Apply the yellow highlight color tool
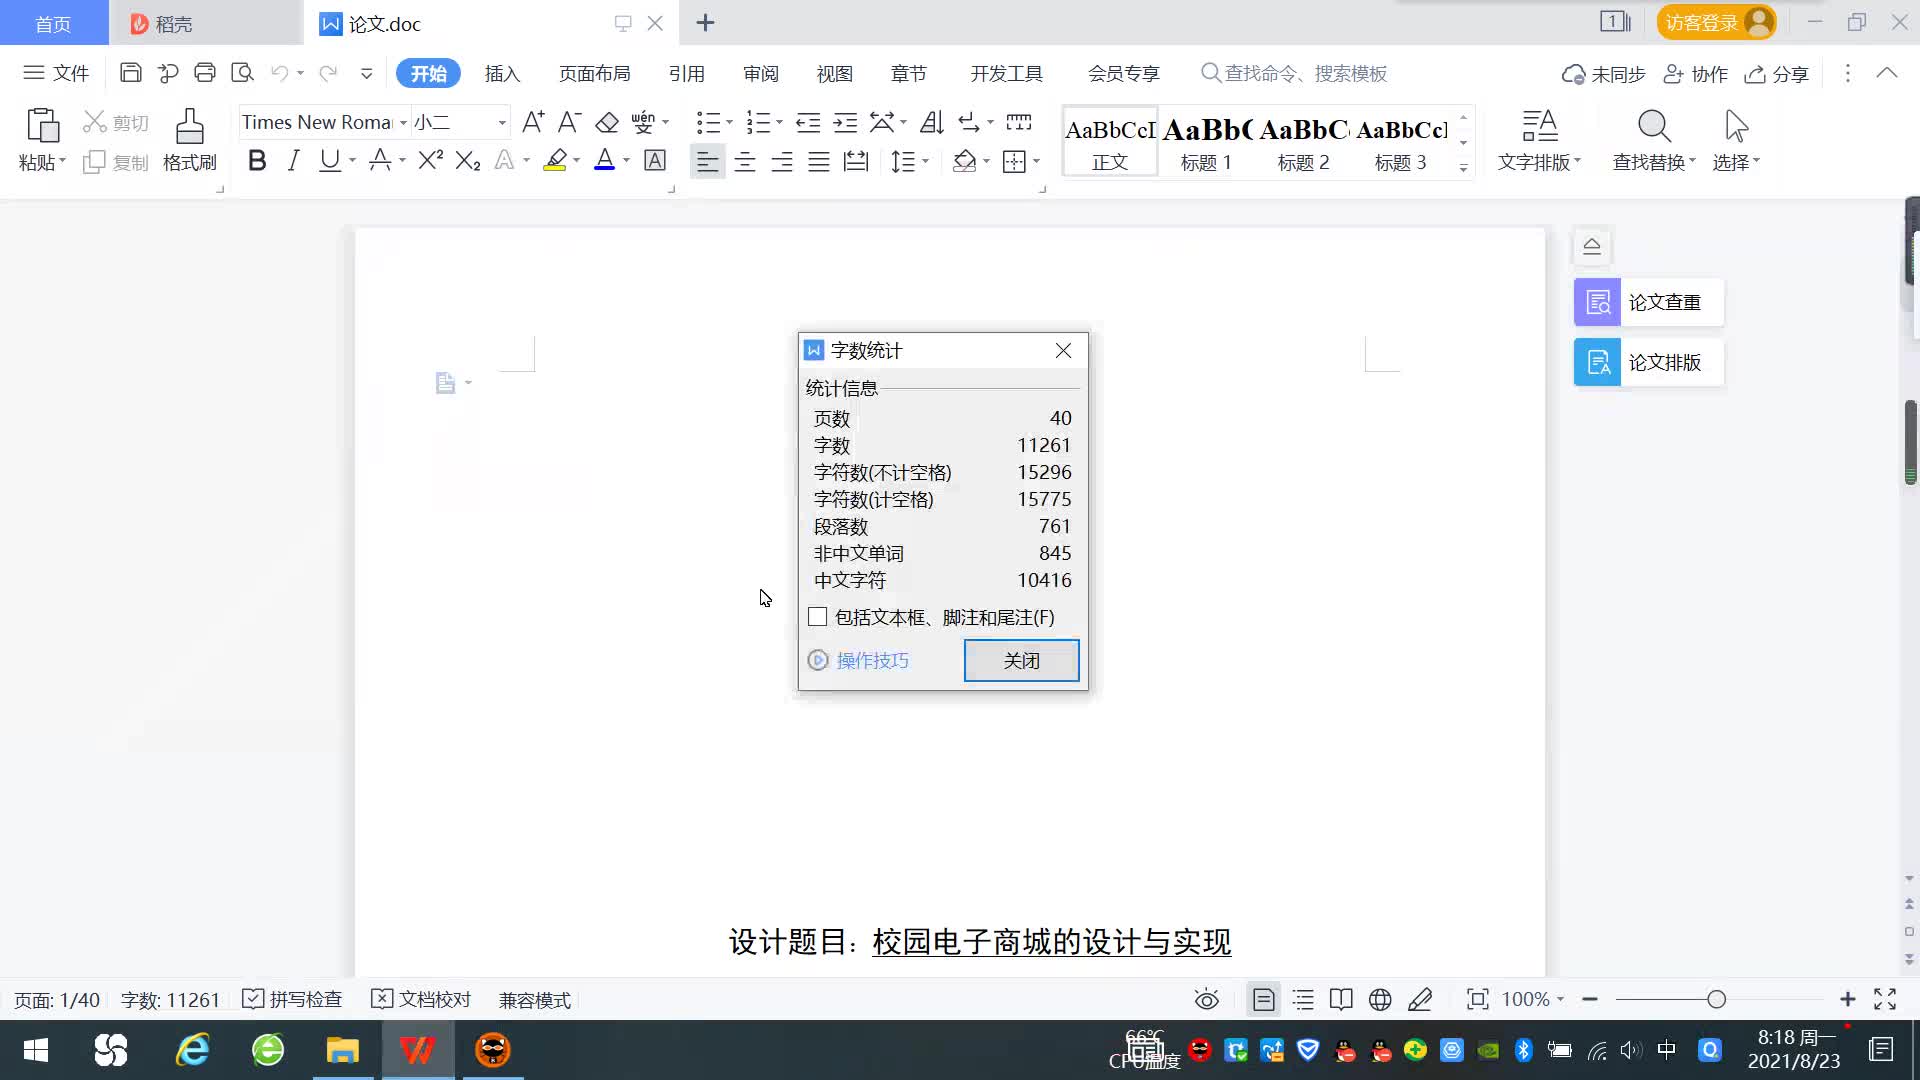The width and height of the screenshot is (1920, 1080). point(555,161)
